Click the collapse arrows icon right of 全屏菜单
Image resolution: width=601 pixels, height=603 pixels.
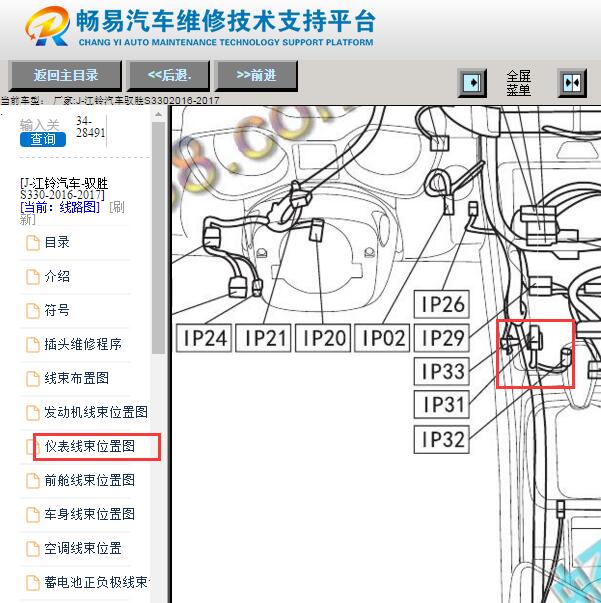point(572,83)
